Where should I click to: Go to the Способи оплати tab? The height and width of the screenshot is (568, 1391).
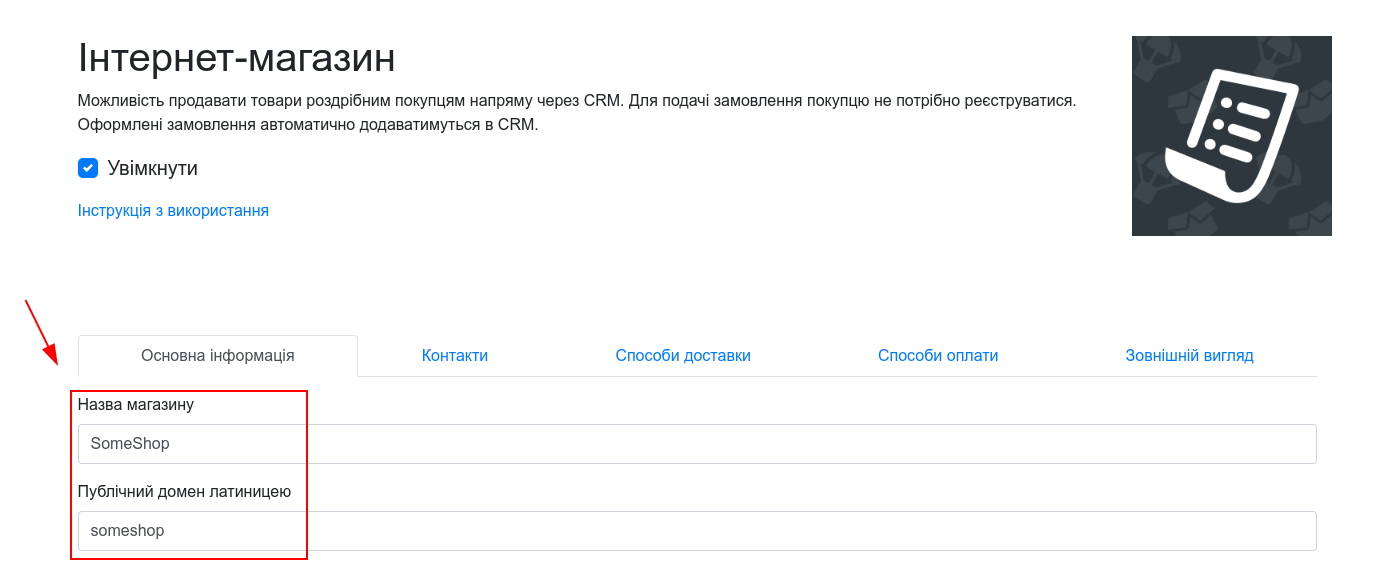point(938,356)
